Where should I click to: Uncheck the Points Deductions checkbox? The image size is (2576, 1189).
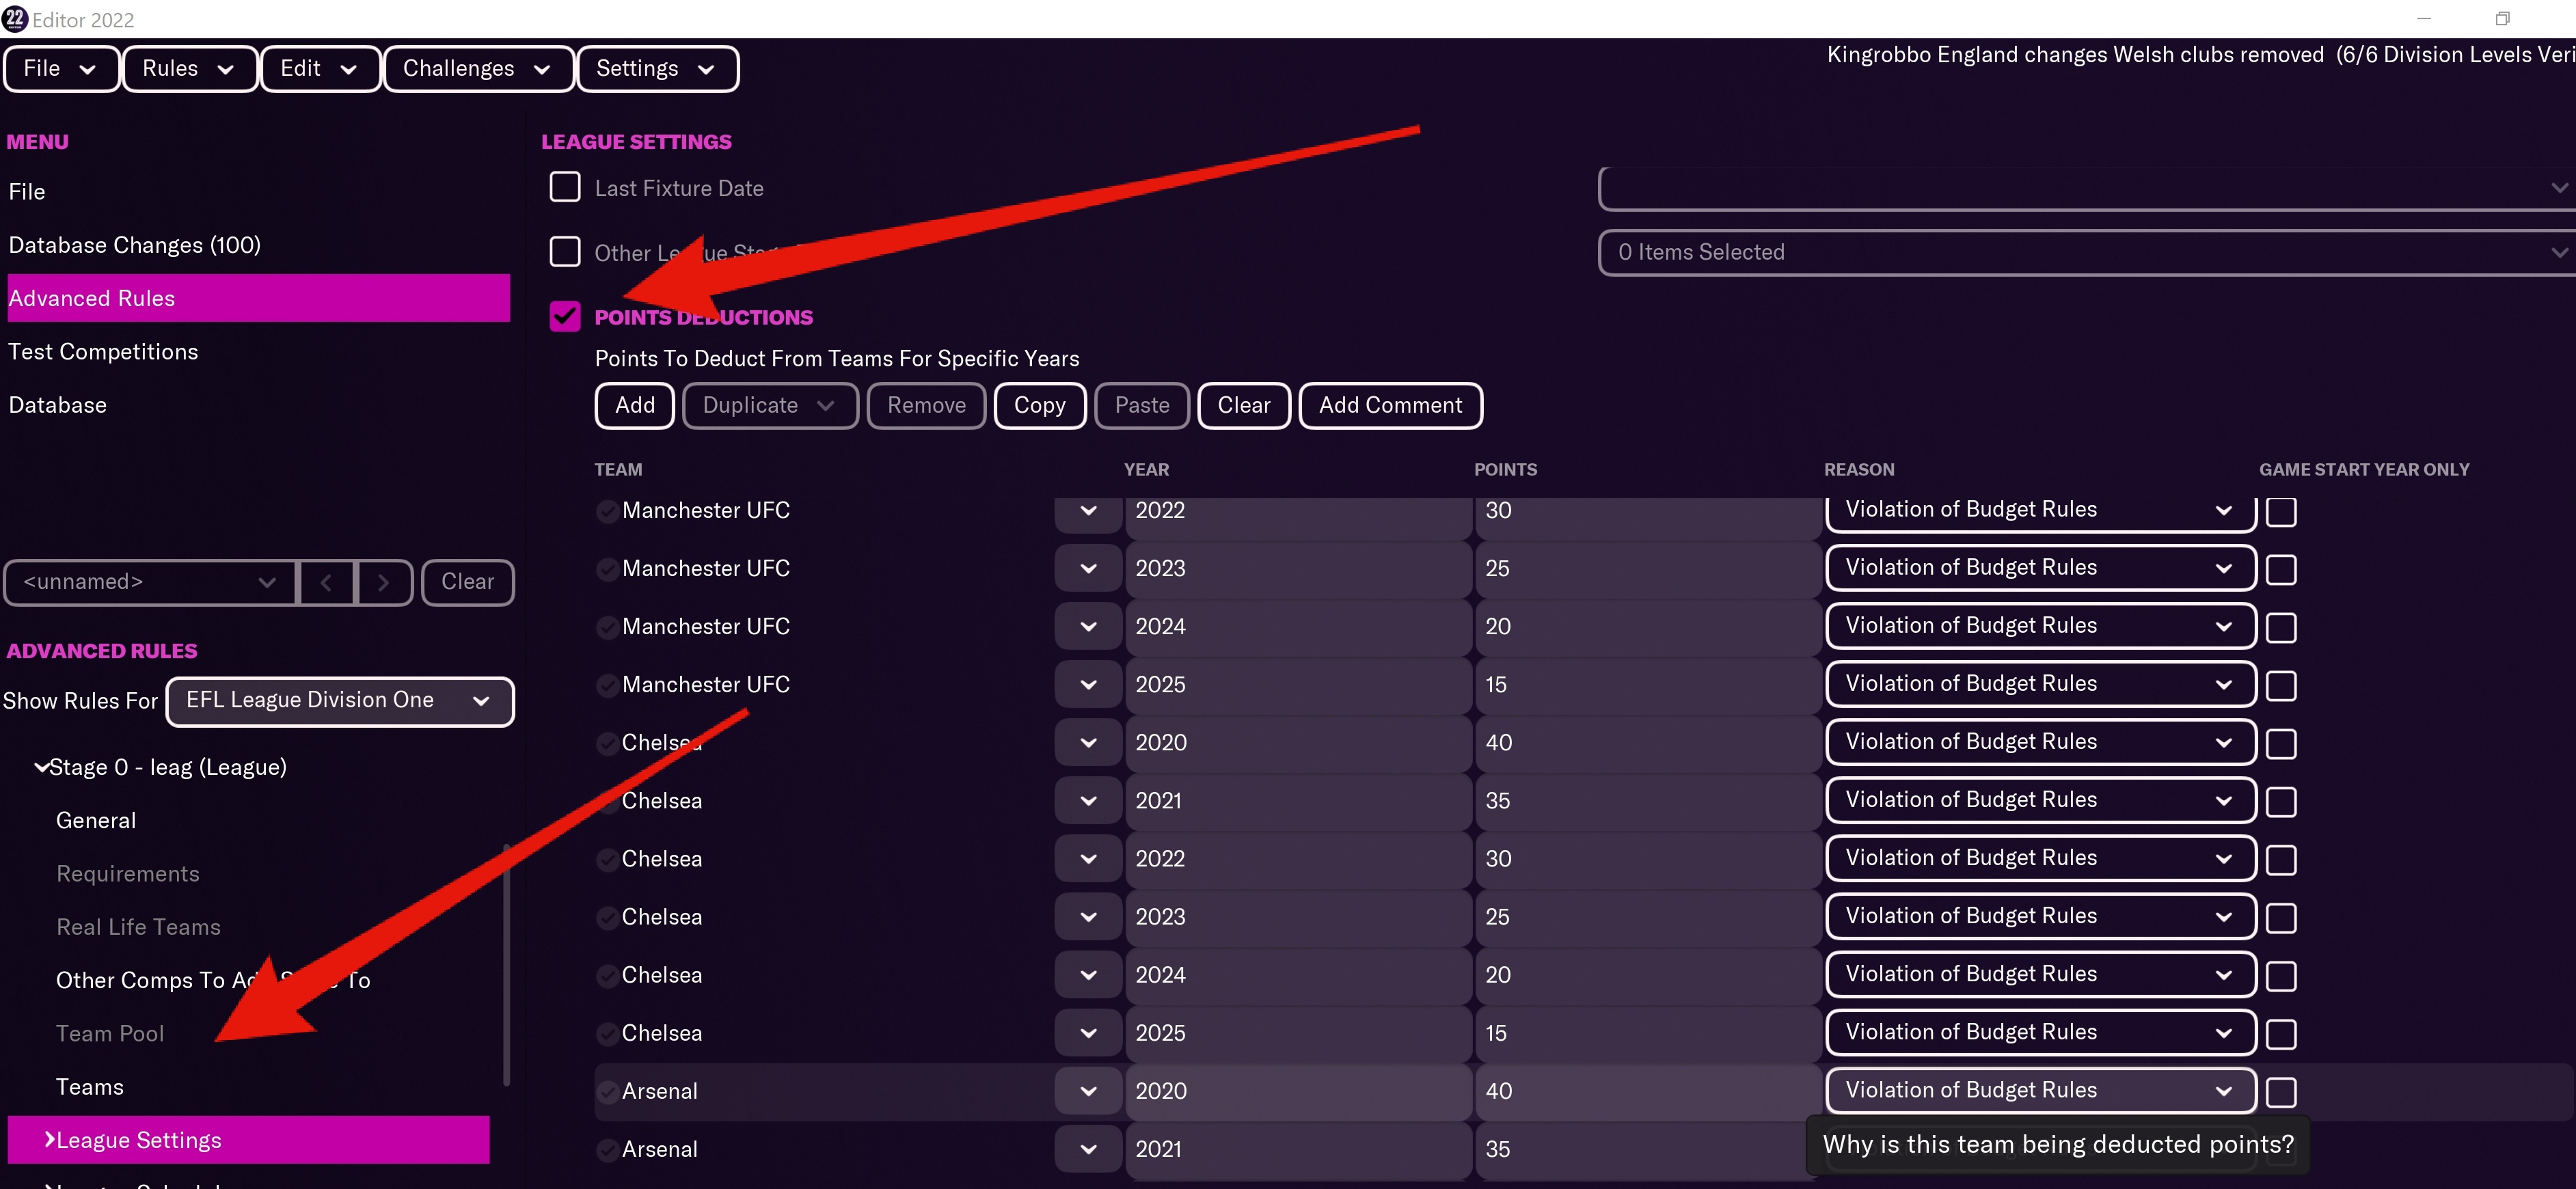(x=565, y=317)
